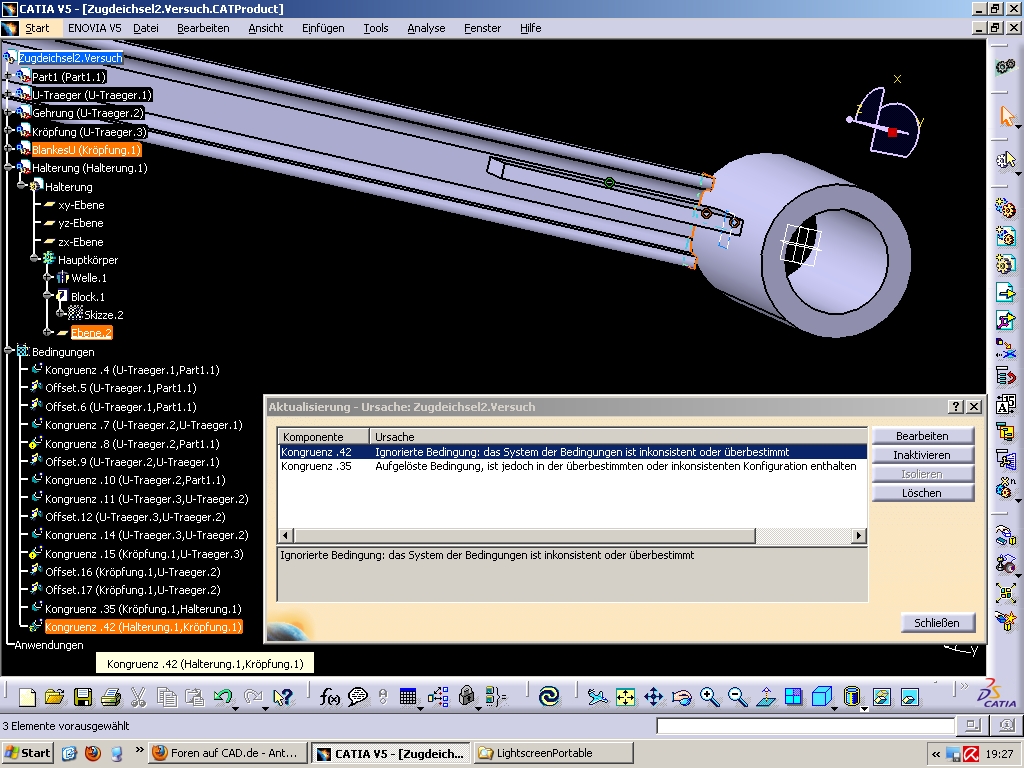Open the Design Table icon
Image resolution: width=1024 pixels, height=768 pixels.
(408, 697)
